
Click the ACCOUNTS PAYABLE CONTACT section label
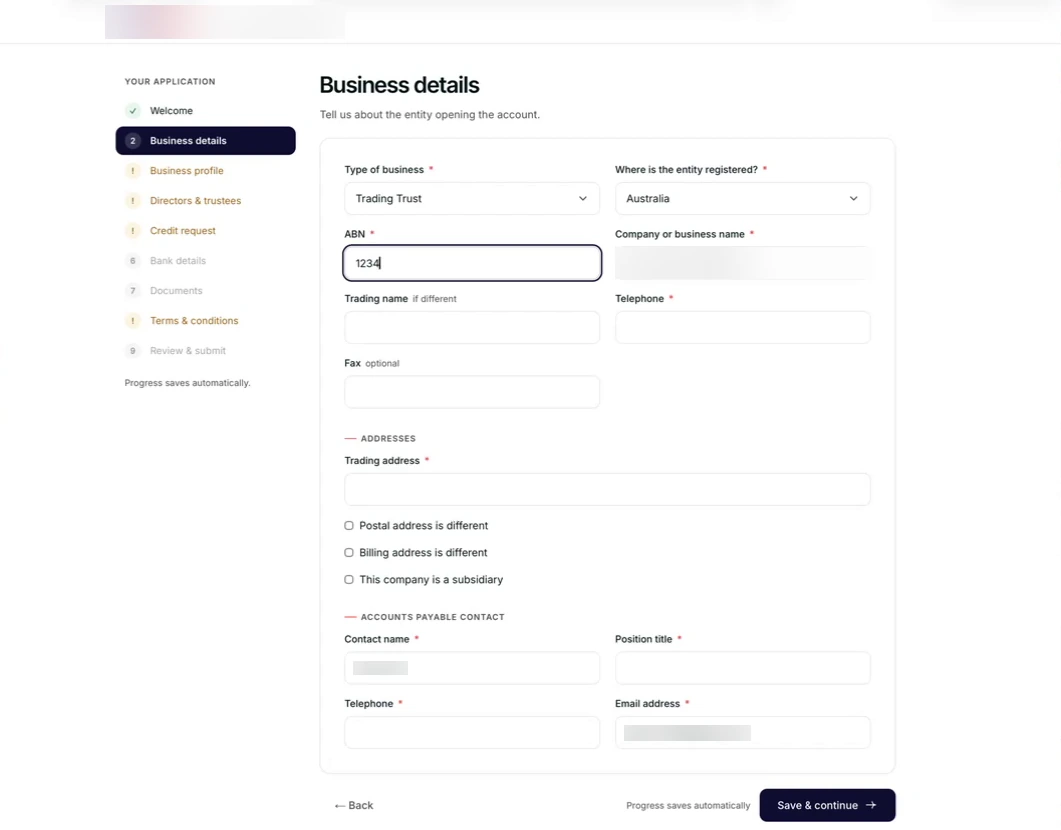432,617
